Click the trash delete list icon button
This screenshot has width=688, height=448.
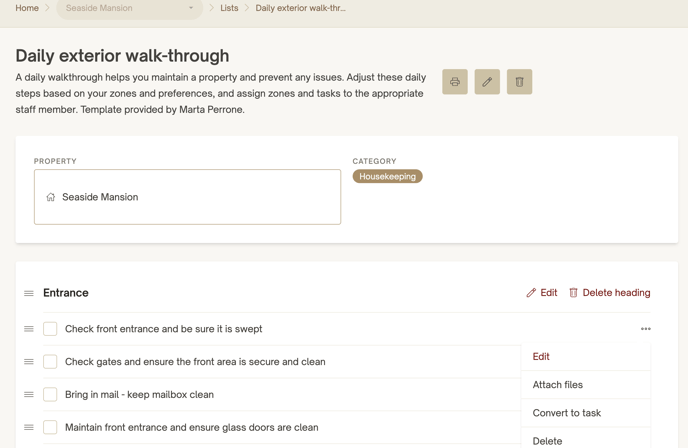tap(520, 82)
